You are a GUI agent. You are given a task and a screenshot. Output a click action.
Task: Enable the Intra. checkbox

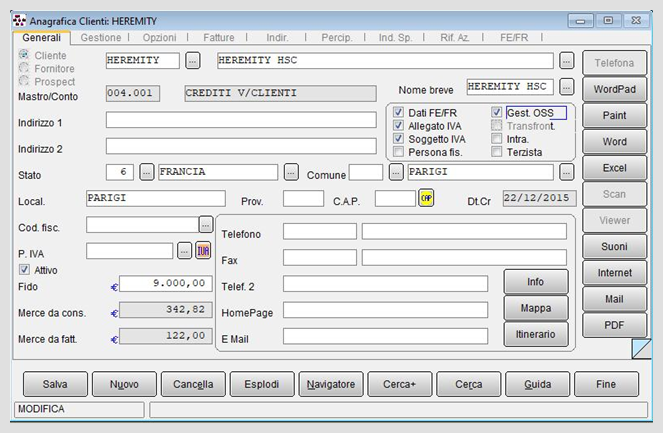(x=496, y=139)
